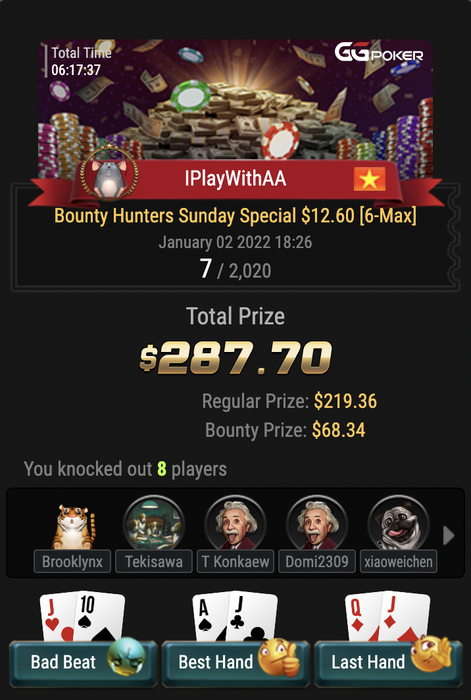
Task: Click the Queen-Jack diamond cards above Last Hand
Action: pos(388,616)
